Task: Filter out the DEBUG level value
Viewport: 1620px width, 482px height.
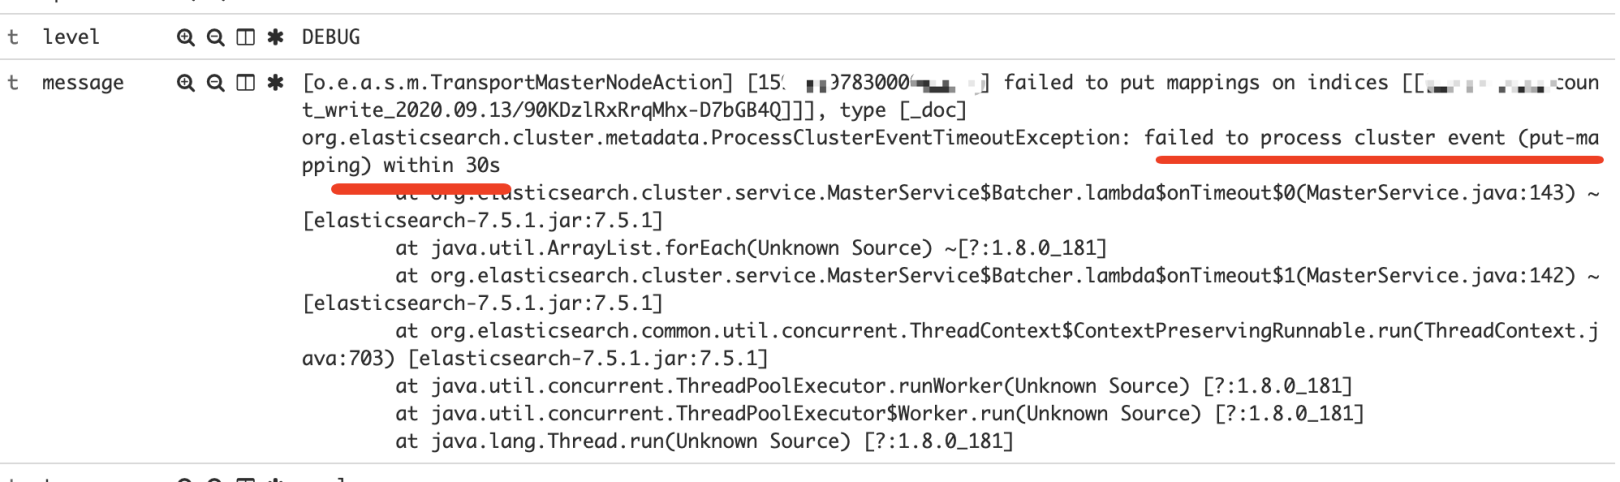Action: tap(215, 38)
